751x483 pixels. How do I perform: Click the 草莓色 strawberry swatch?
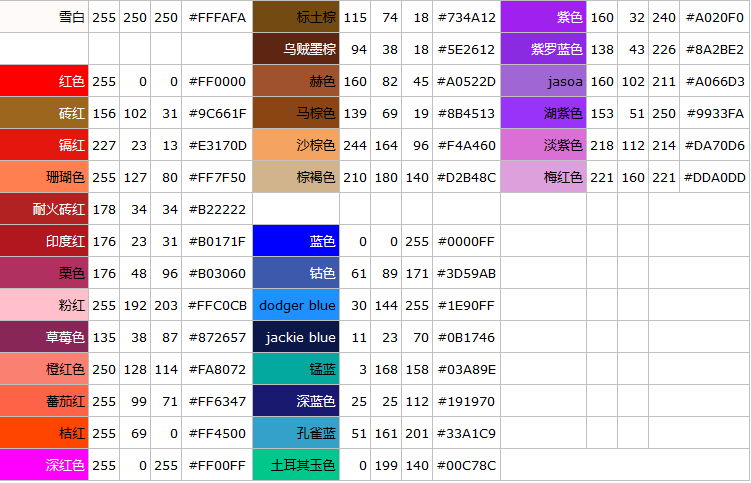pos(44,337)
